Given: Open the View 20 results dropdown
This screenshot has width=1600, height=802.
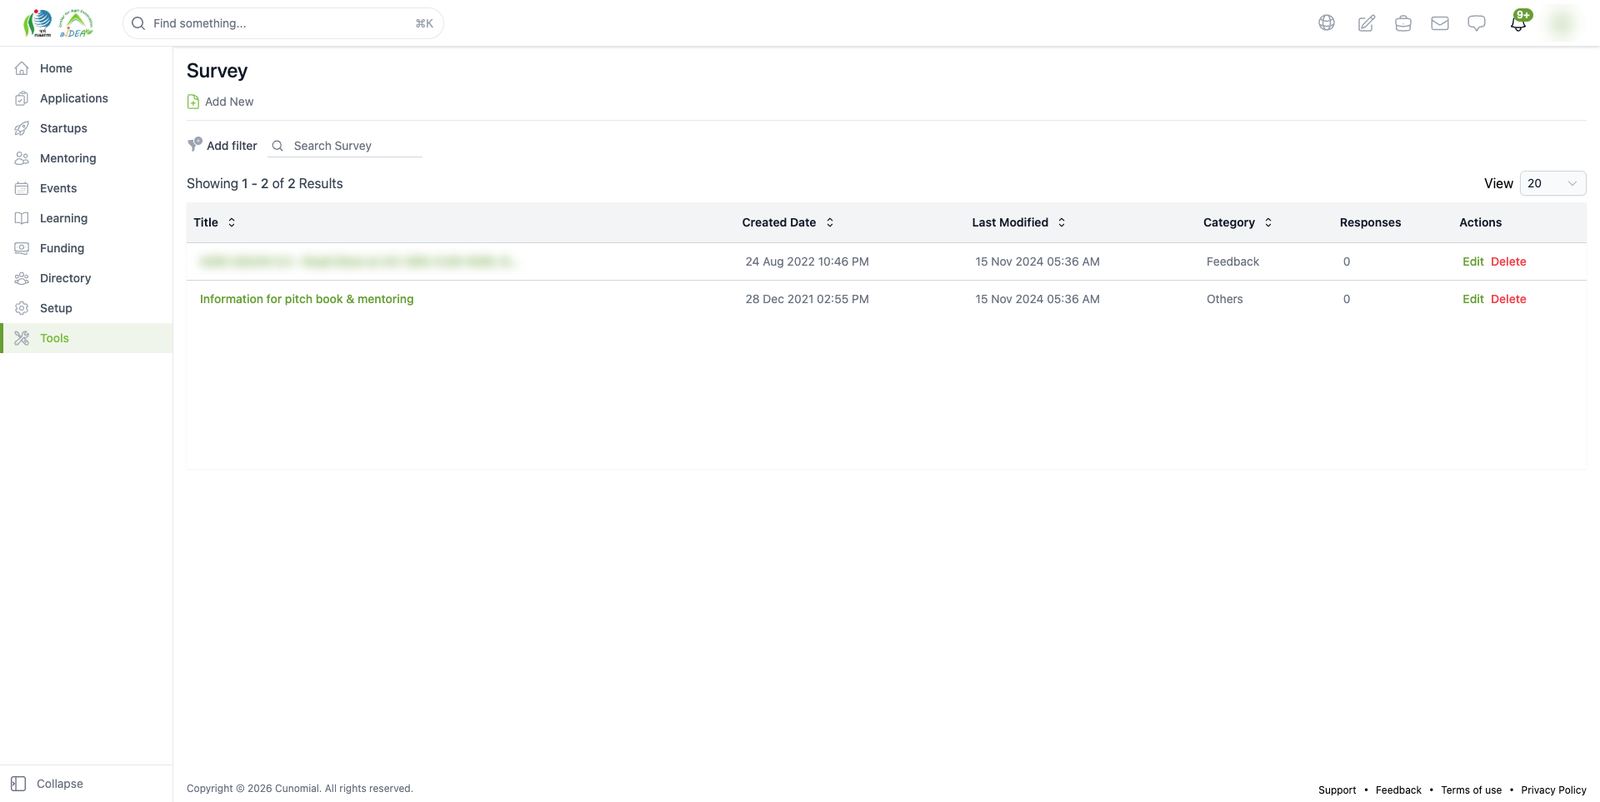Looking at the screenshot, I should pos(1553,184).
